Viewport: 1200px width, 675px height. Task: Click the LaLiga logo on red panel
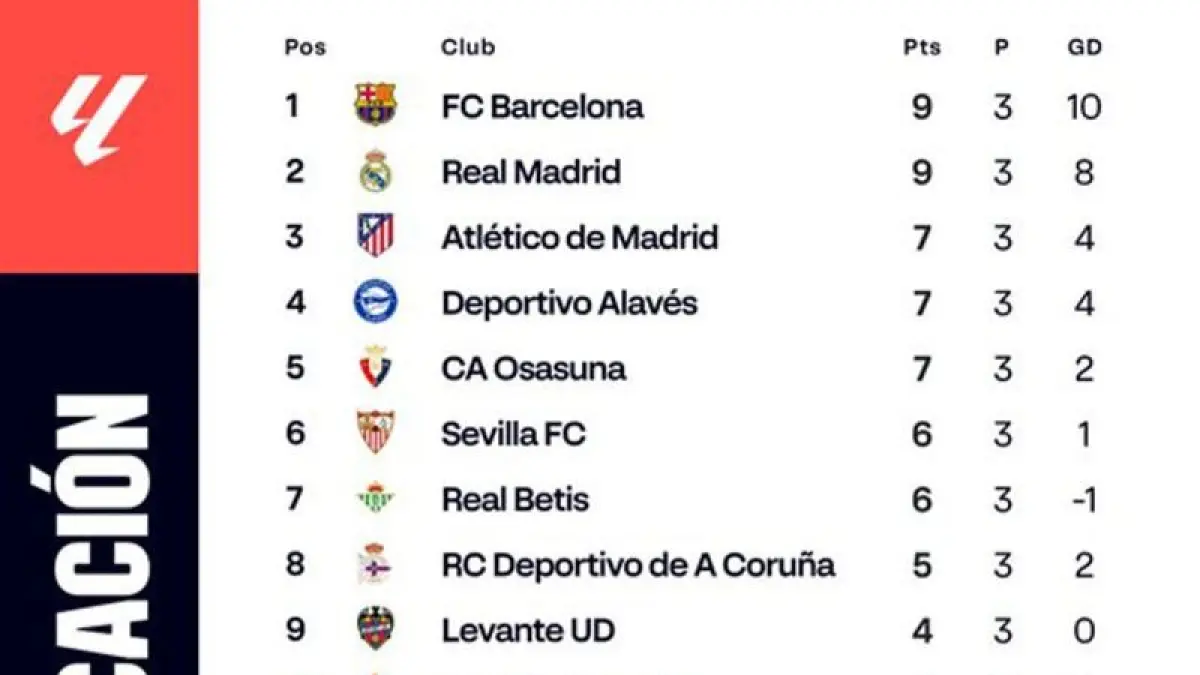99,120
